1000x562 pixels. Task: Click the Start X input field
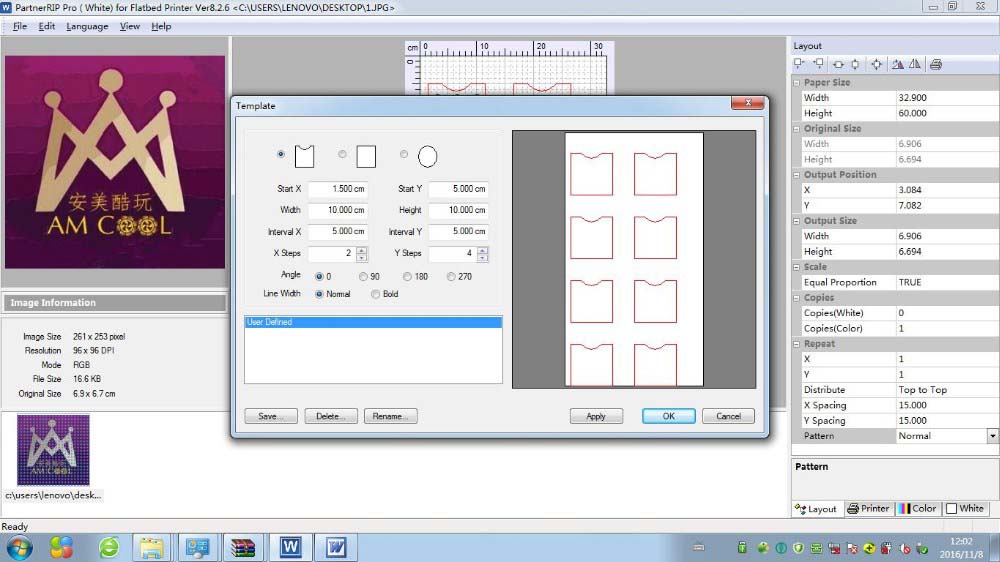pos(337,189)
